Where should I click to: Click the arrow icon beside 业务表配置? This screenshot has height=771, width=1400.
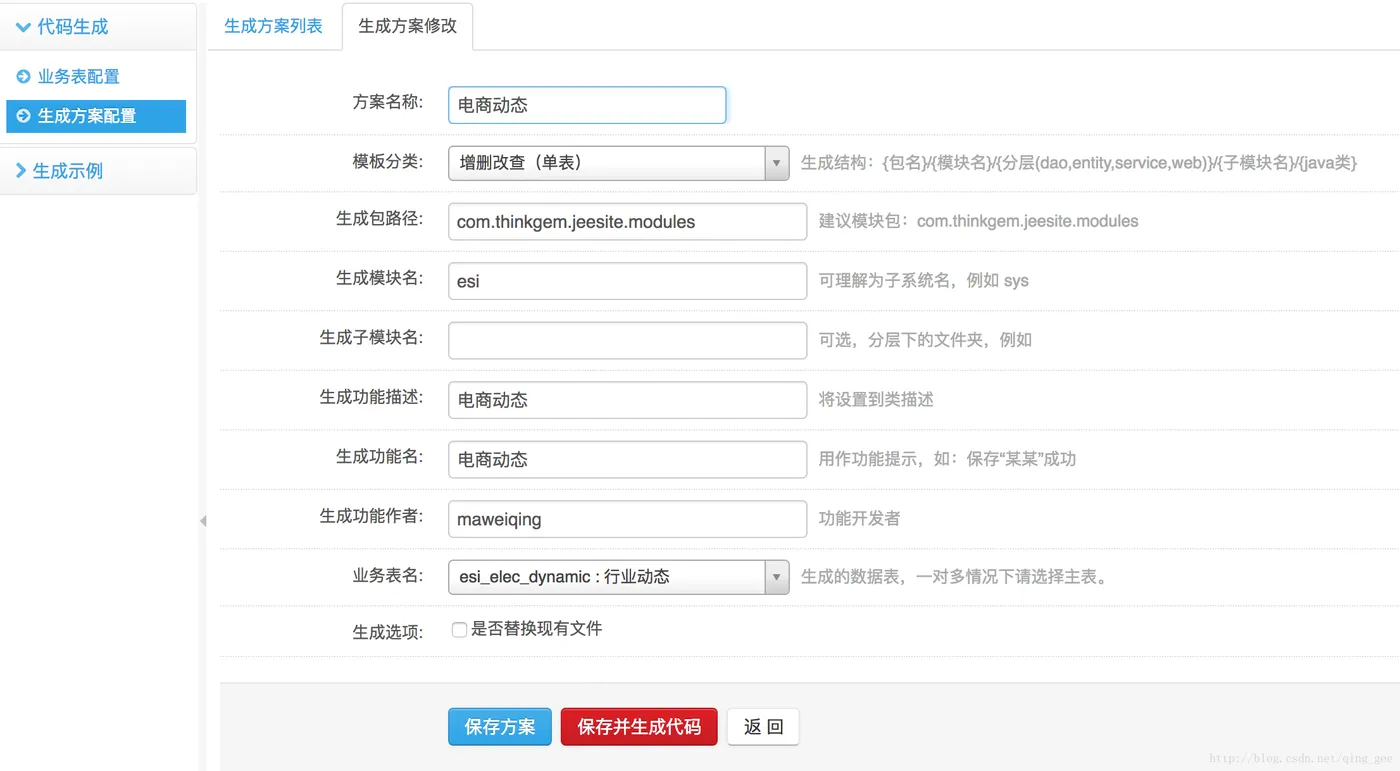click(x=22, y=76)
